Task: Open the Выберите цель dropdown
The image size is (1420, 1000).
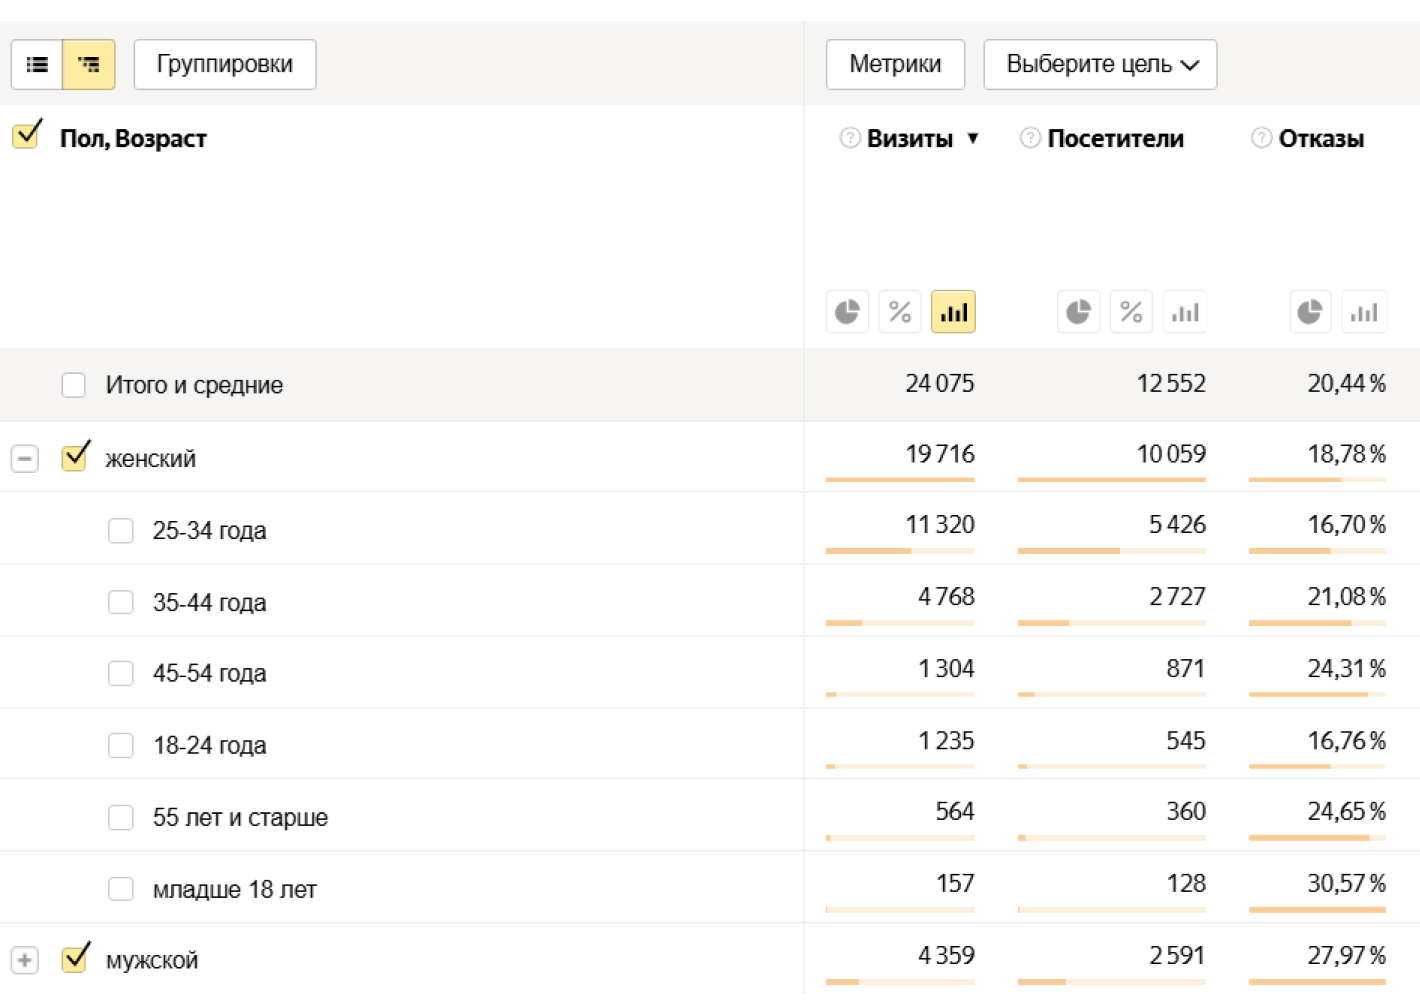Action: [x=1100, y=65]
